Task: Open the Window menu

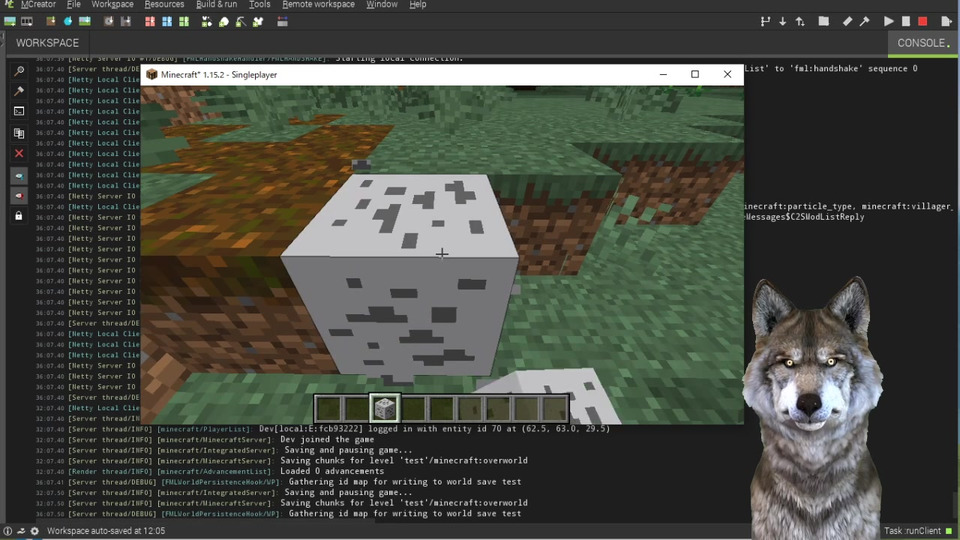Action: pyautogui.click(x=381, y=4)
